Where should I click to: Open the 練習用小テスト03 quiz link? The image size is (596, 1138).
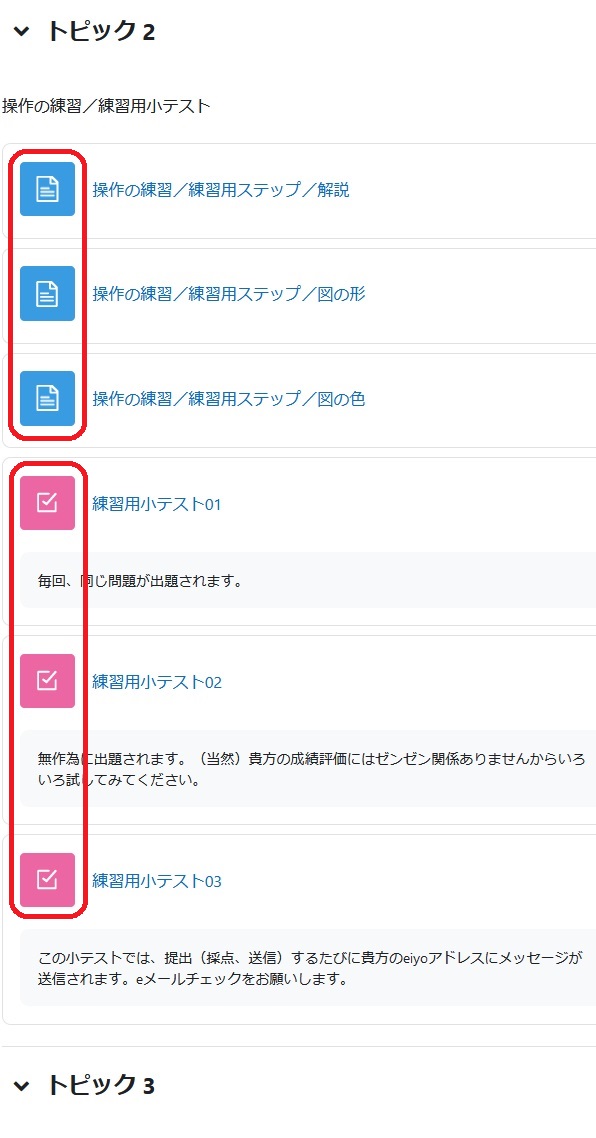(x=157, y=880)
